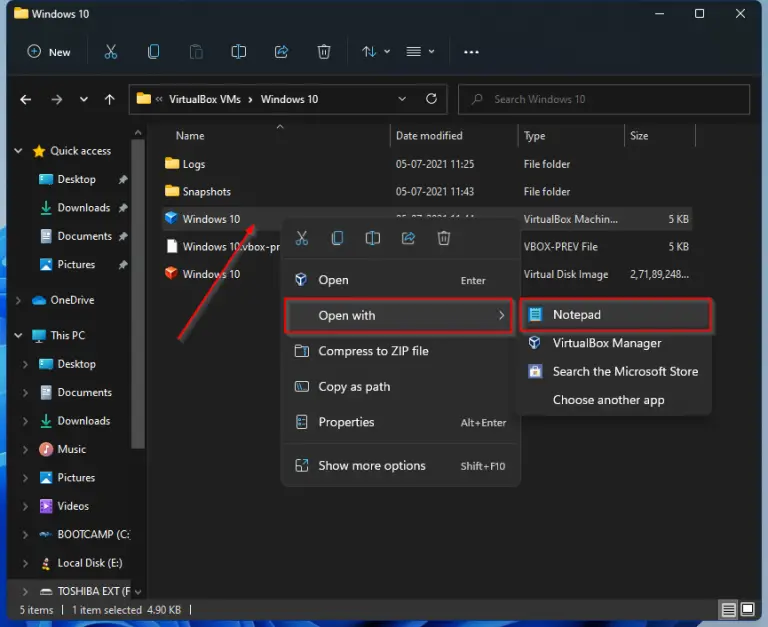Click the Copy icon in the top toolbar
This screenshot has height=627, width=768.
[x=153, y=52]
